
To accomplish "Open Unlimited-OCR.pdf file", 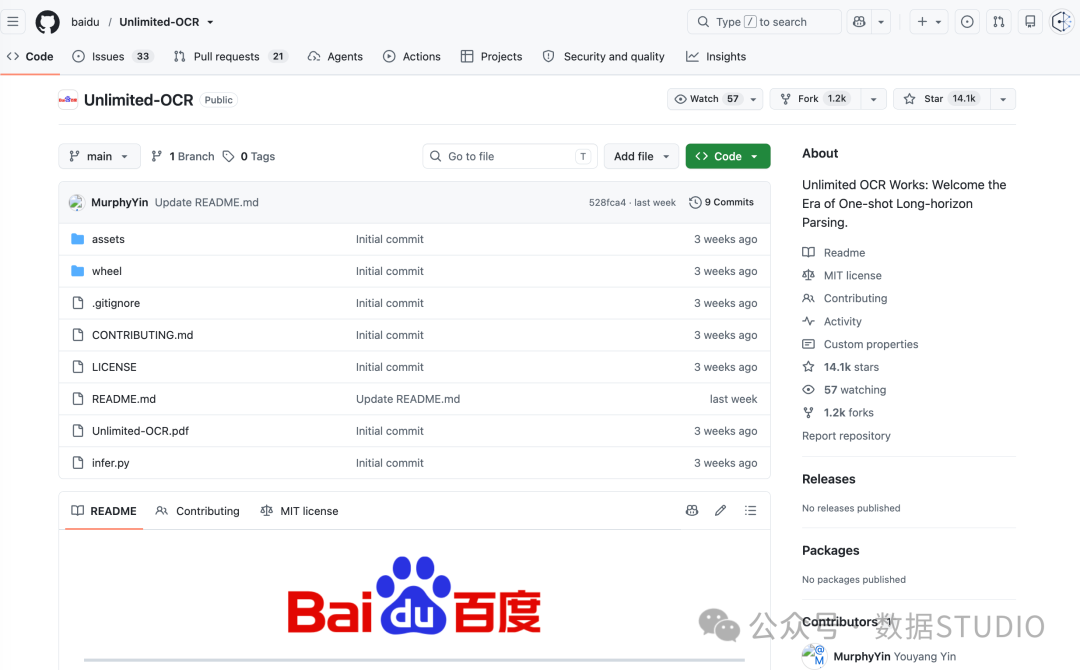I will (140, 431).
